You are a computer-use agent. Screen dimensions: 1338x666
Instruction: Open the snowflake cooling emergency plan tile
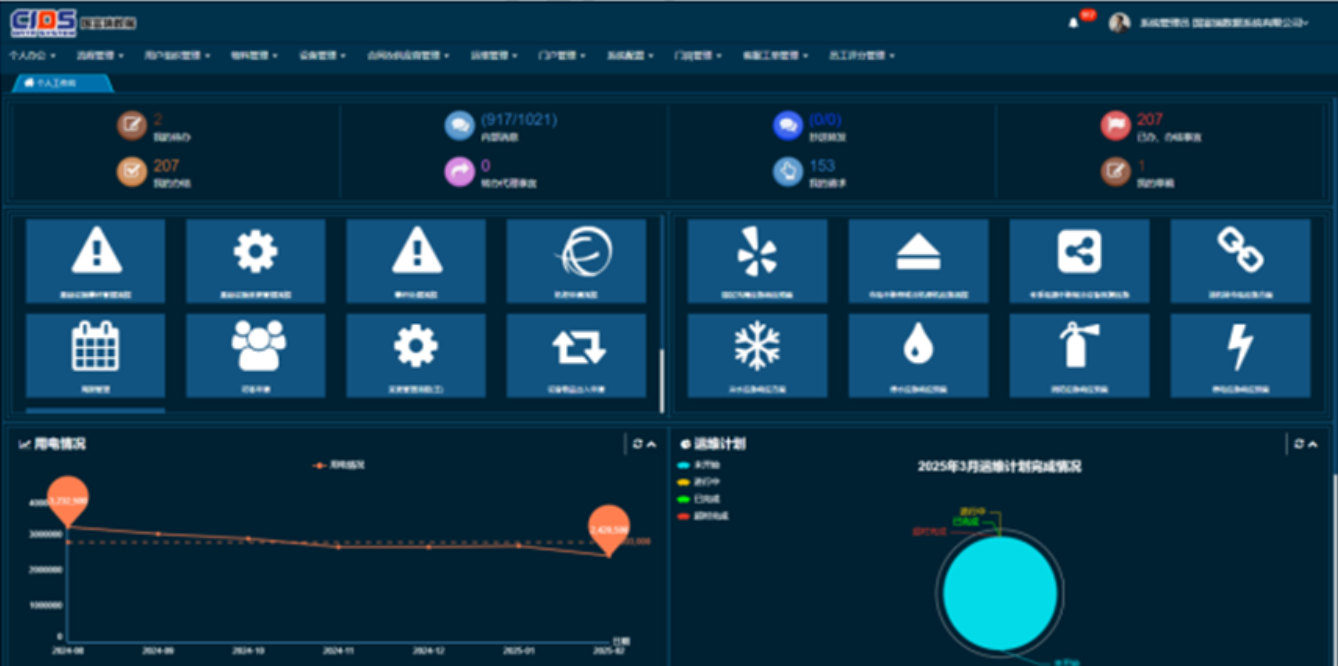(757, 355)
